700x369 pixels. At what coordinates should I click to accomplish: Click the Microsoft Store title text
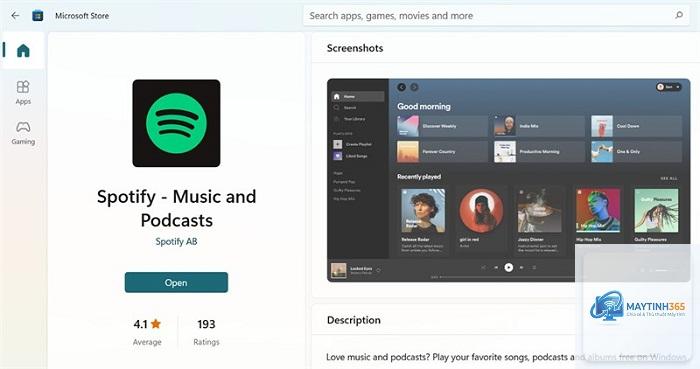82,16
